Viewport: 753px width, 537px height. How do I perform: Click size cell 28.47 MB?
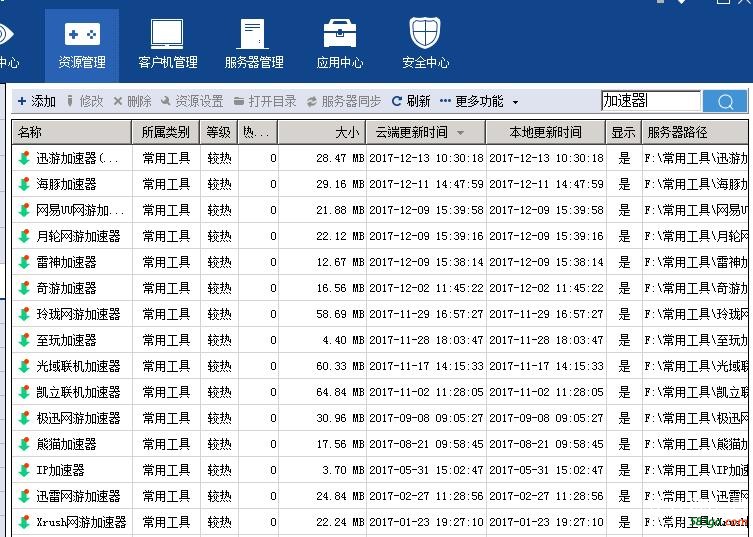tap(340, 158)
